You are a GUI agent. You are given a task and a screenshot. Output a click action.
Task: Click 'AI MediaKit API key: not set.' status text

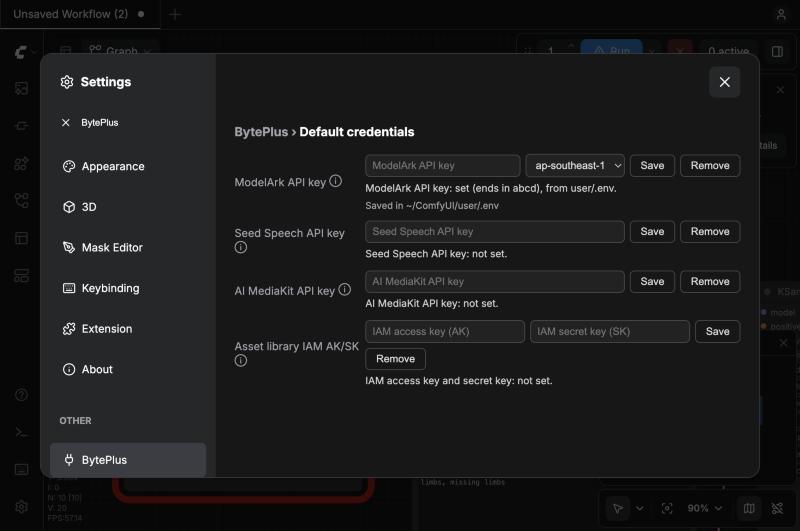[432, 304]
